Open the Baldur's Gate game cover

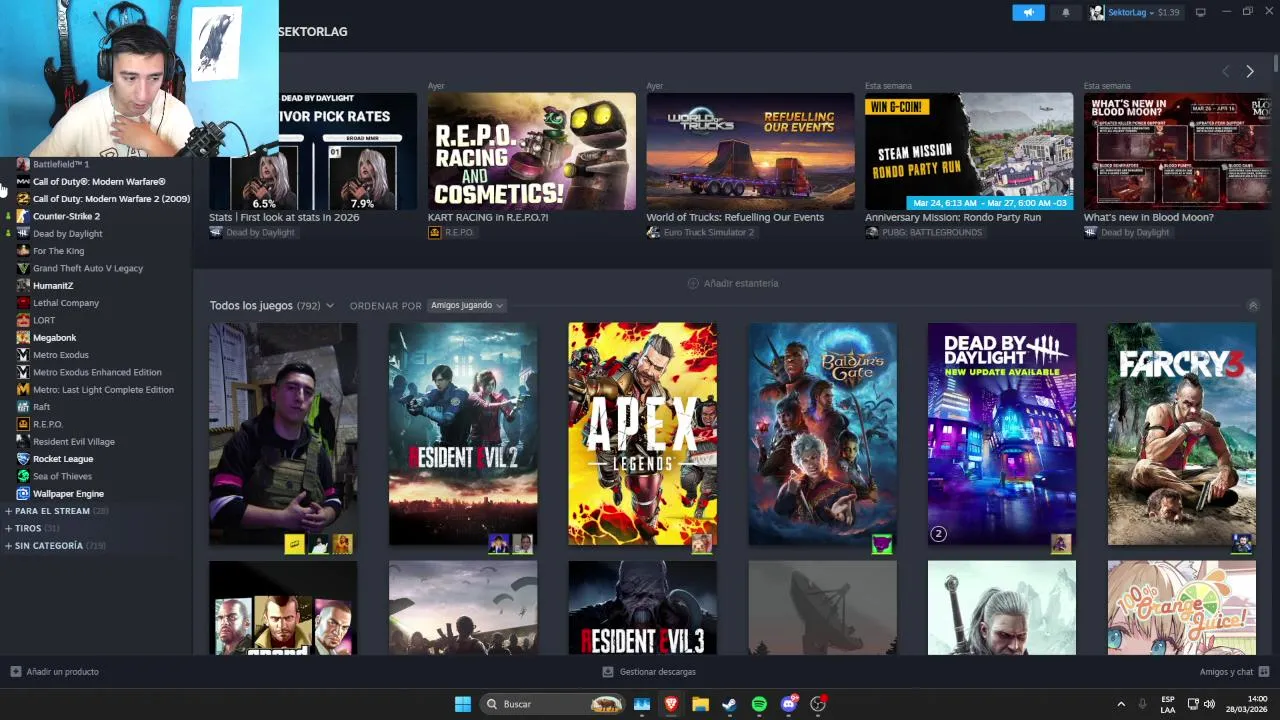coord(822,434)
